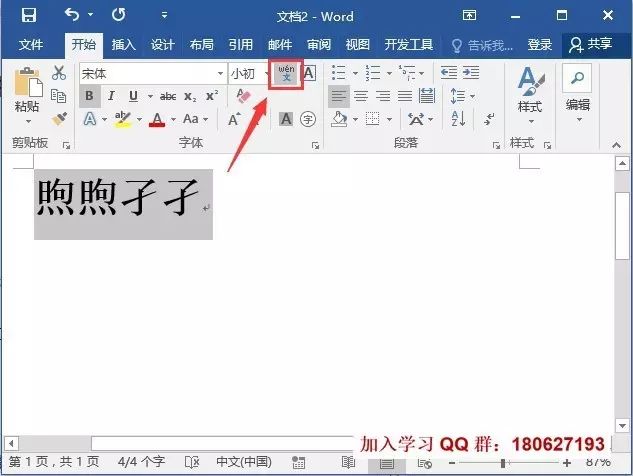Viewport: 633px width, 476px height.
Task: Toggle Italic formatting
Action: (112, 96)
